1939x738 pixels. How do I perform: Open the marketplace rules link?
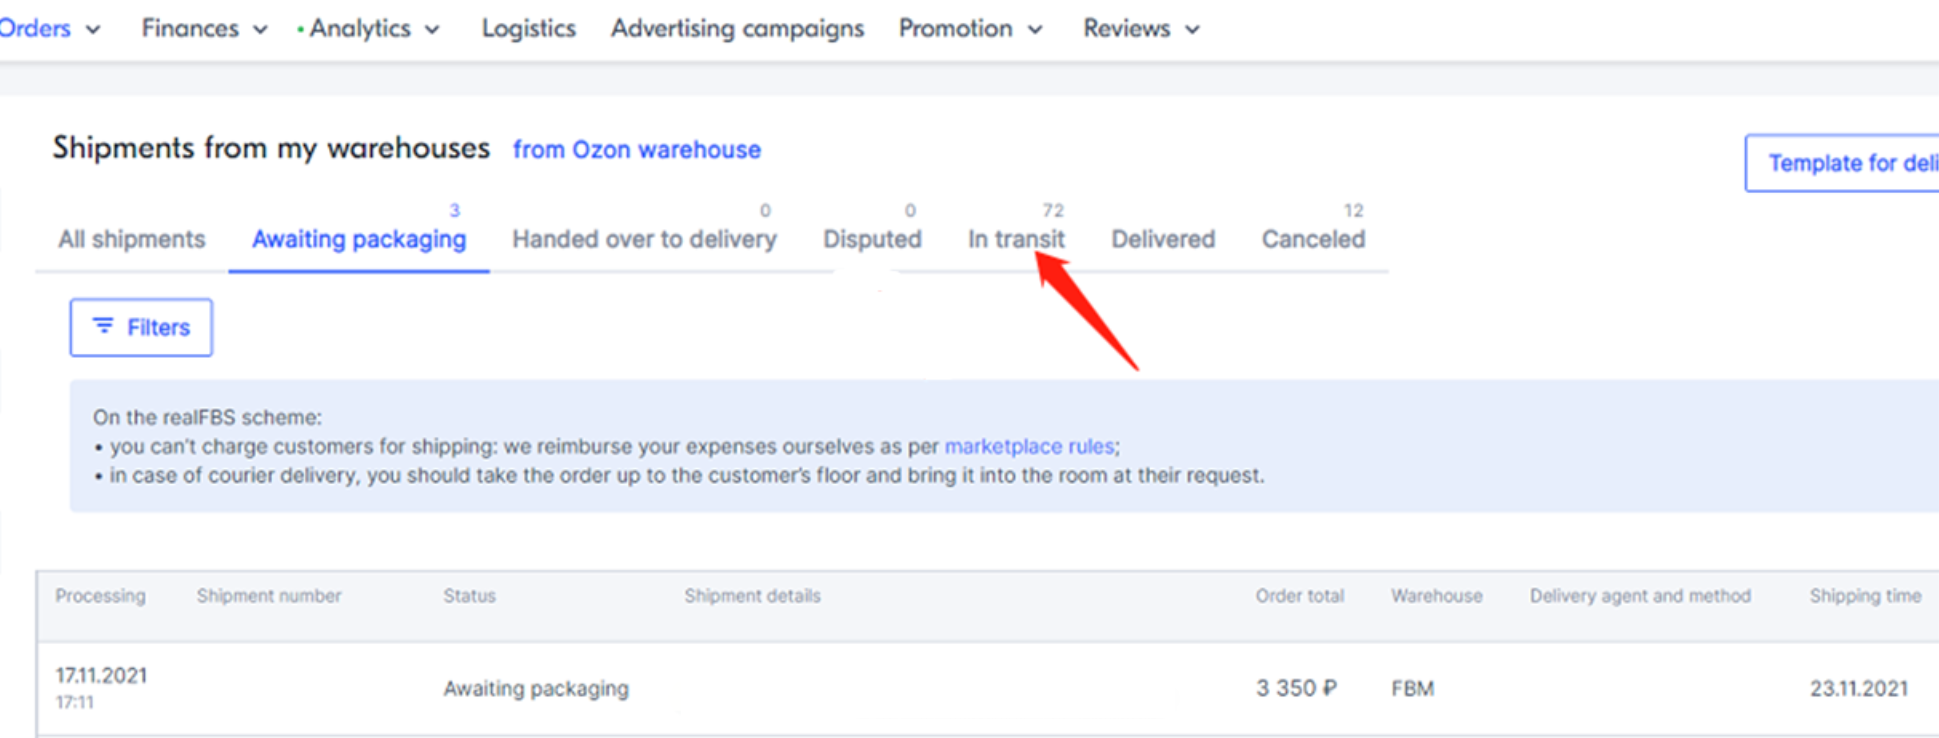point(1029,446)
